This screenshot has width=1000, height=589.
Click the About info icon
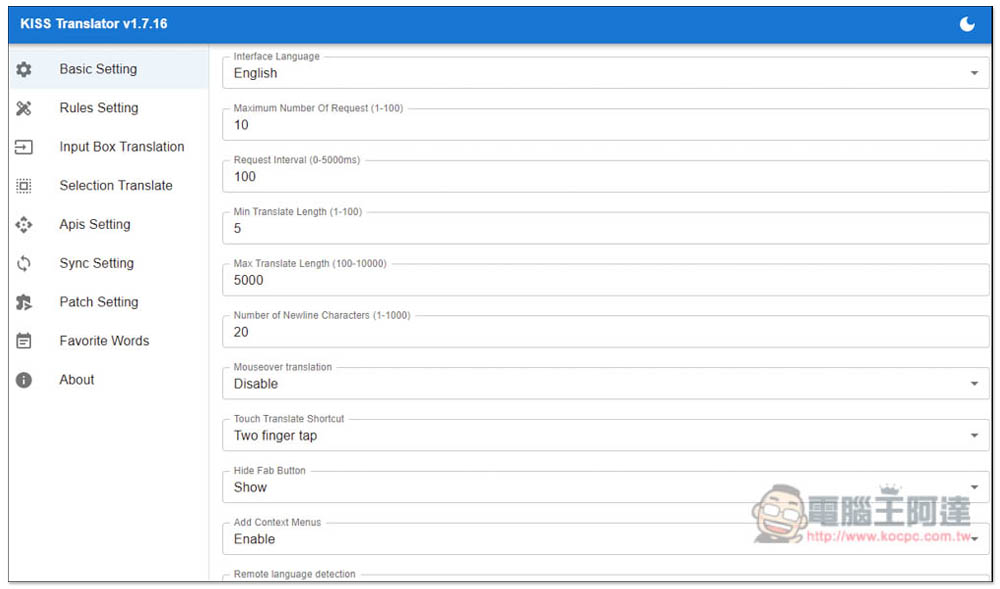[24, 380]
